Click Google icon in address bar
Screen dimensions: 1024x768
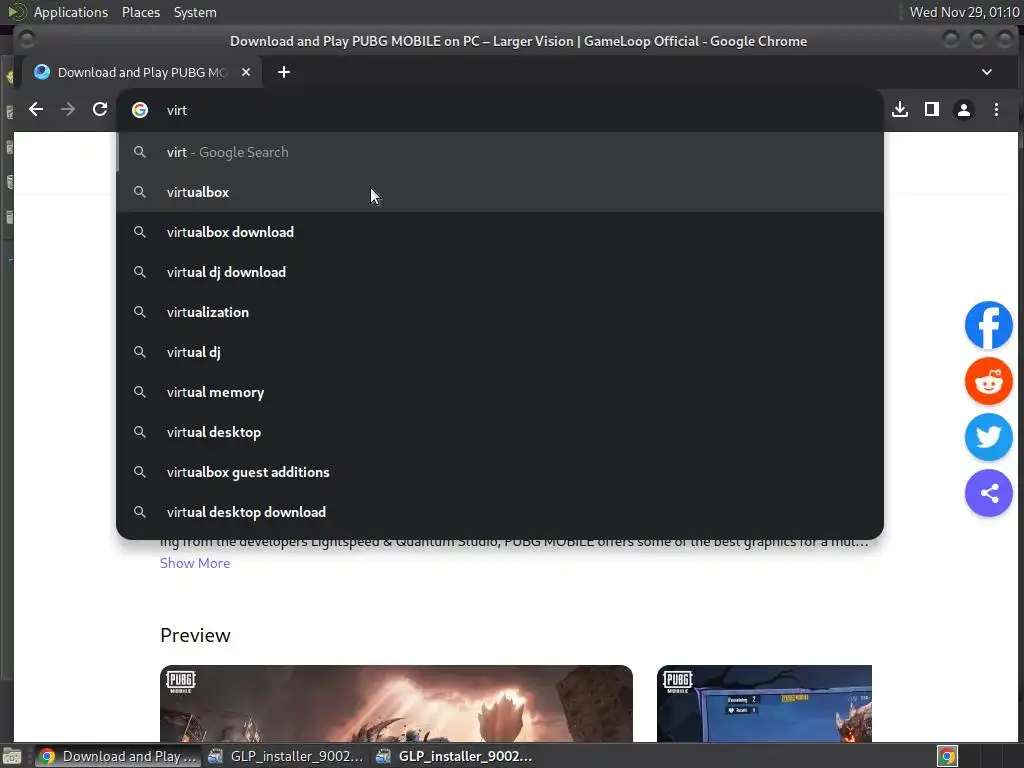pyautogui.click(x=140, y=110)
